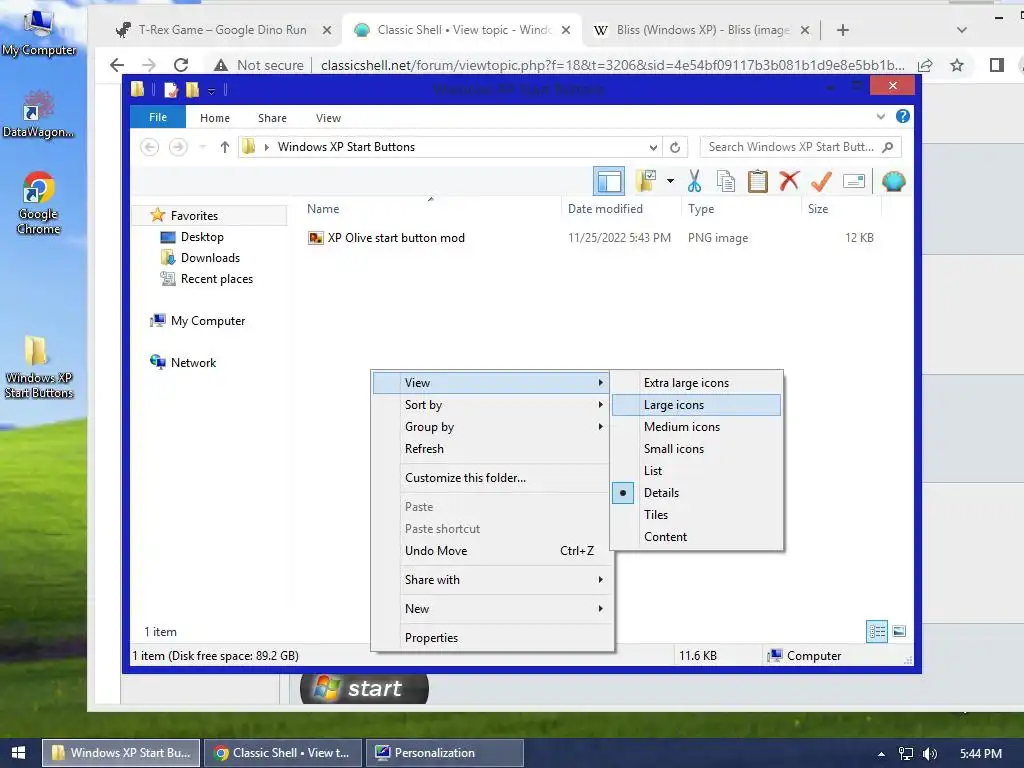Open recent locations dropdown arrow

point(202,147)
